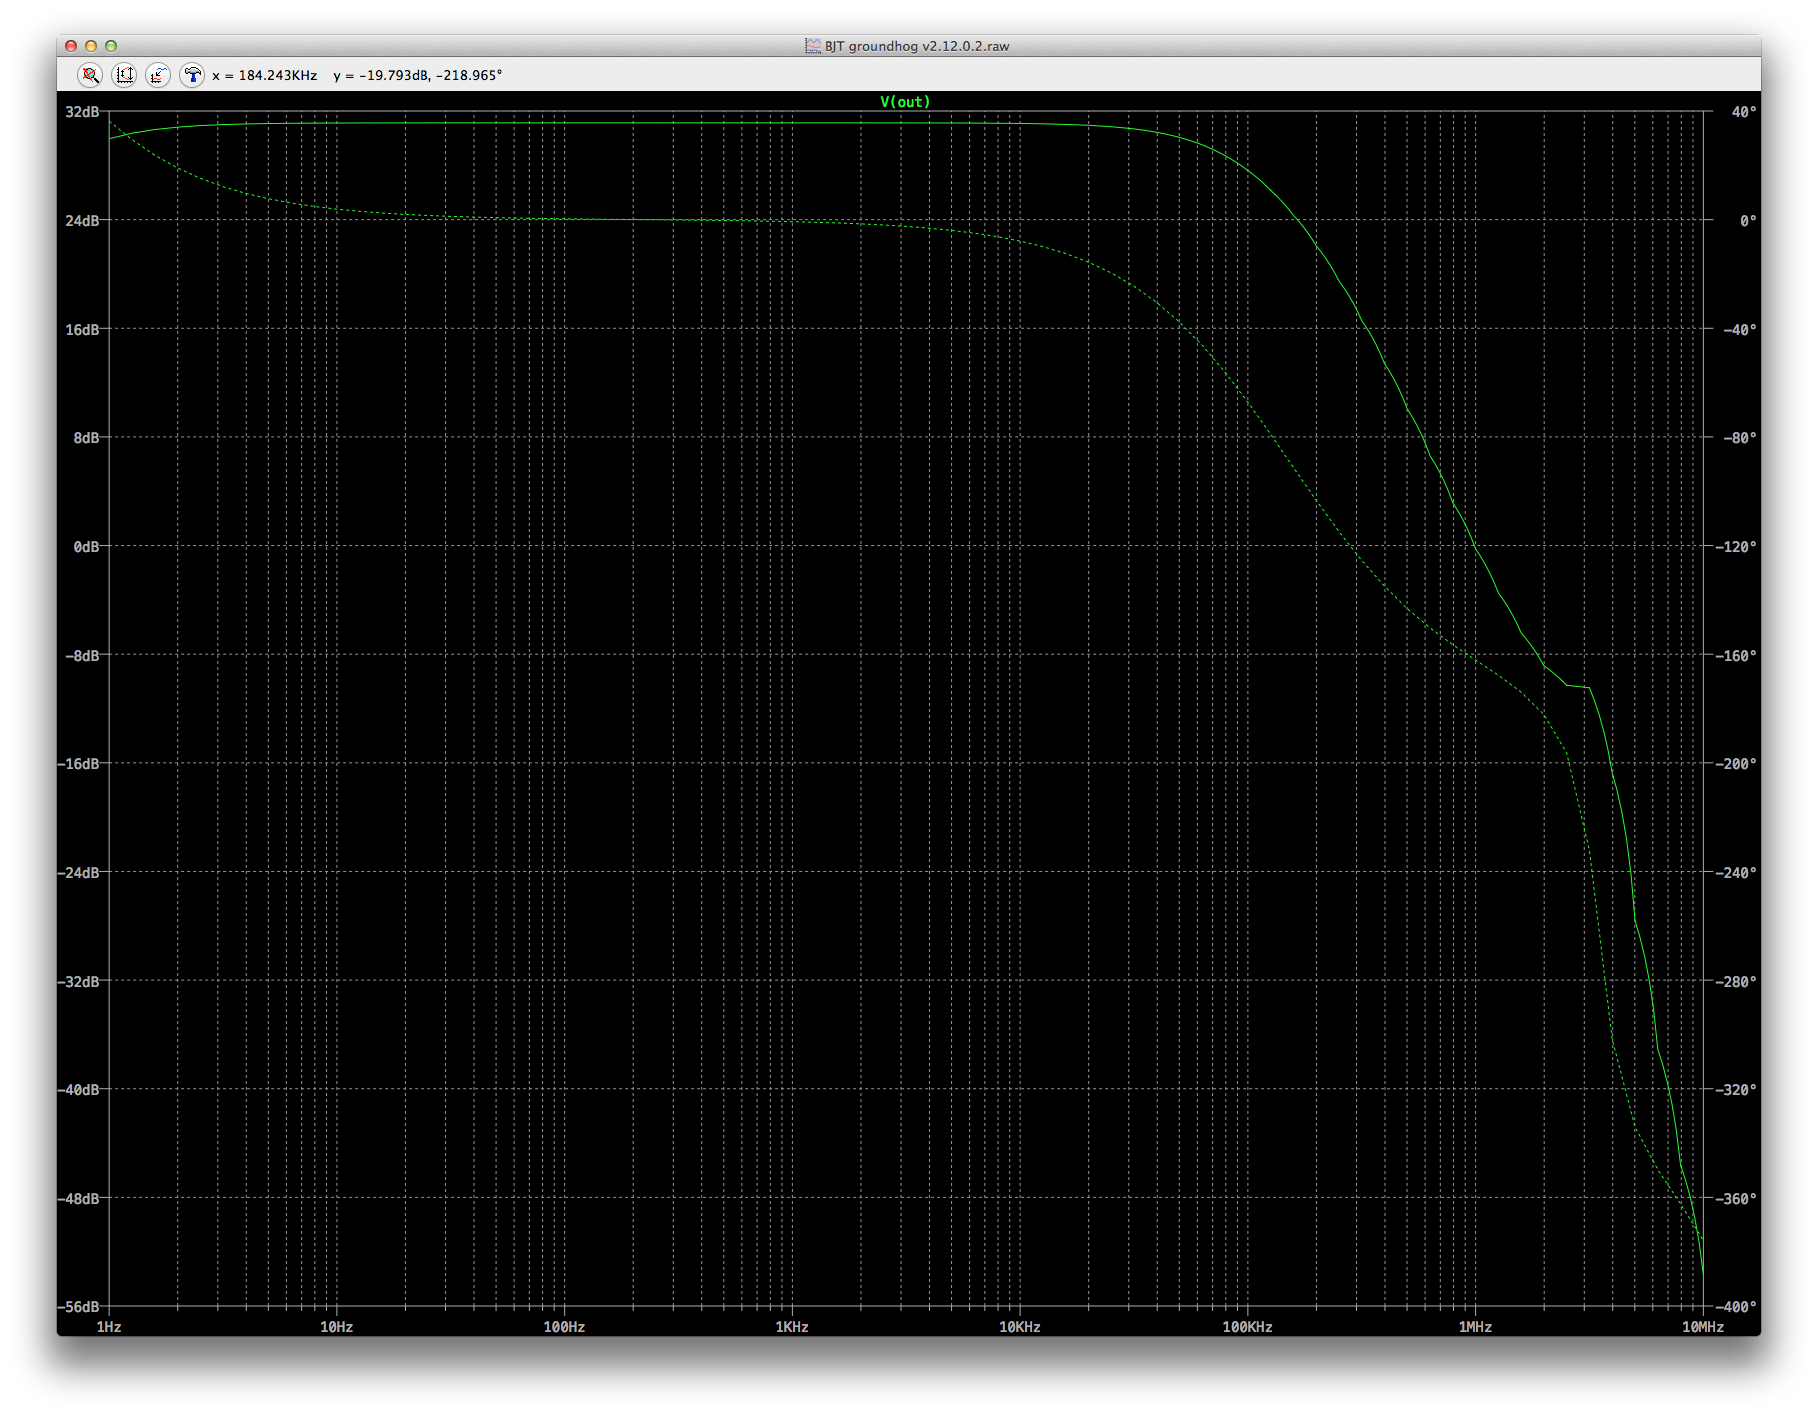The width and height of the screenshot is (1818, 1415).
Task: Click the -8dB axis label
Action: pos(83,656)
